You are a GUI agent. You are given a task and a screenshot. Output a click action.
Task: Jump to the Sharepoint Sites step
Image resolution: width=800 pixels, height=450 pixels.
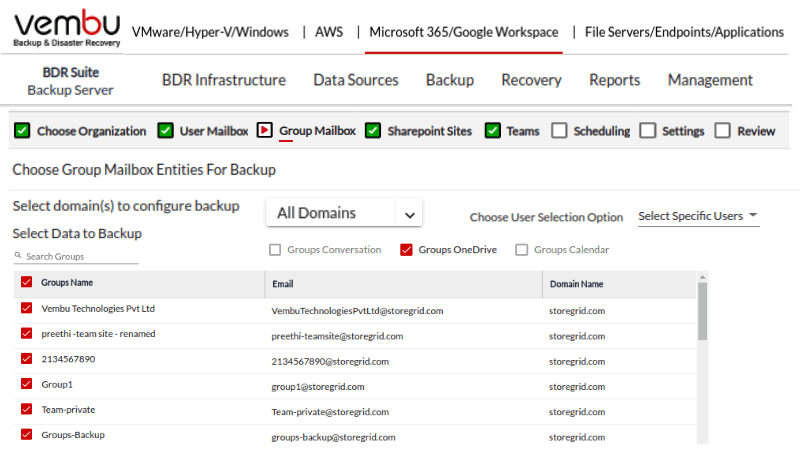[x=430, y=131]
